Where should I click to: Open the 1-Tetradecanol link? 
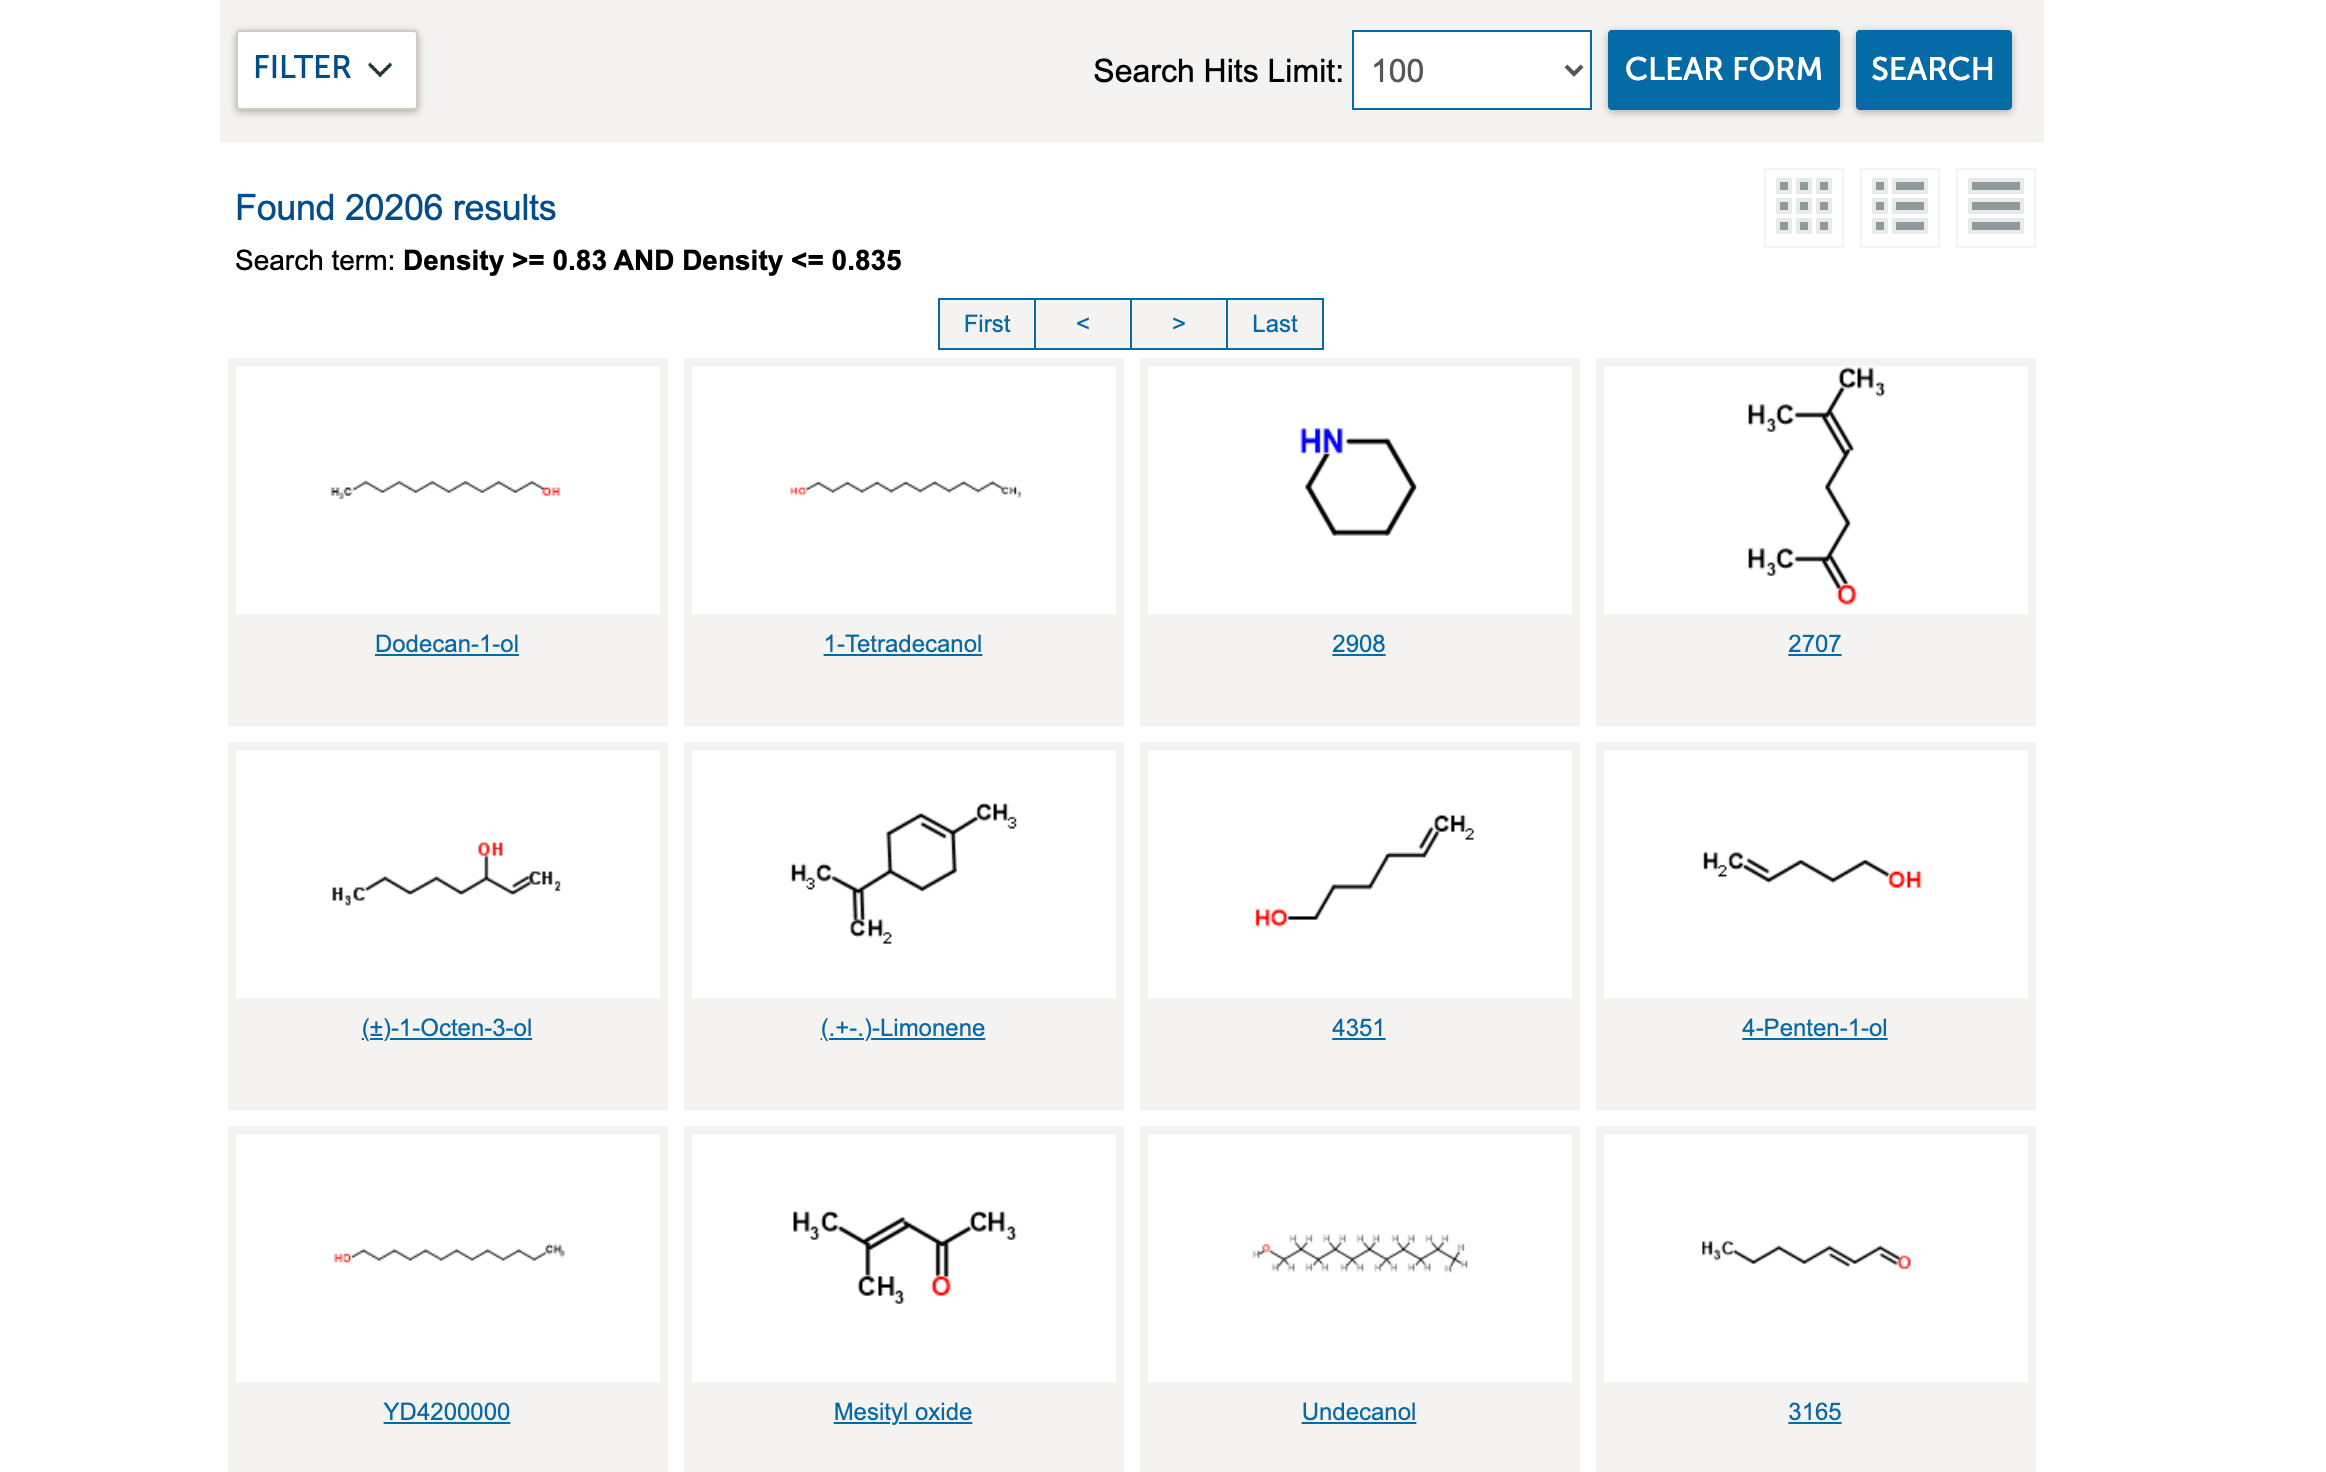(903, 644)
